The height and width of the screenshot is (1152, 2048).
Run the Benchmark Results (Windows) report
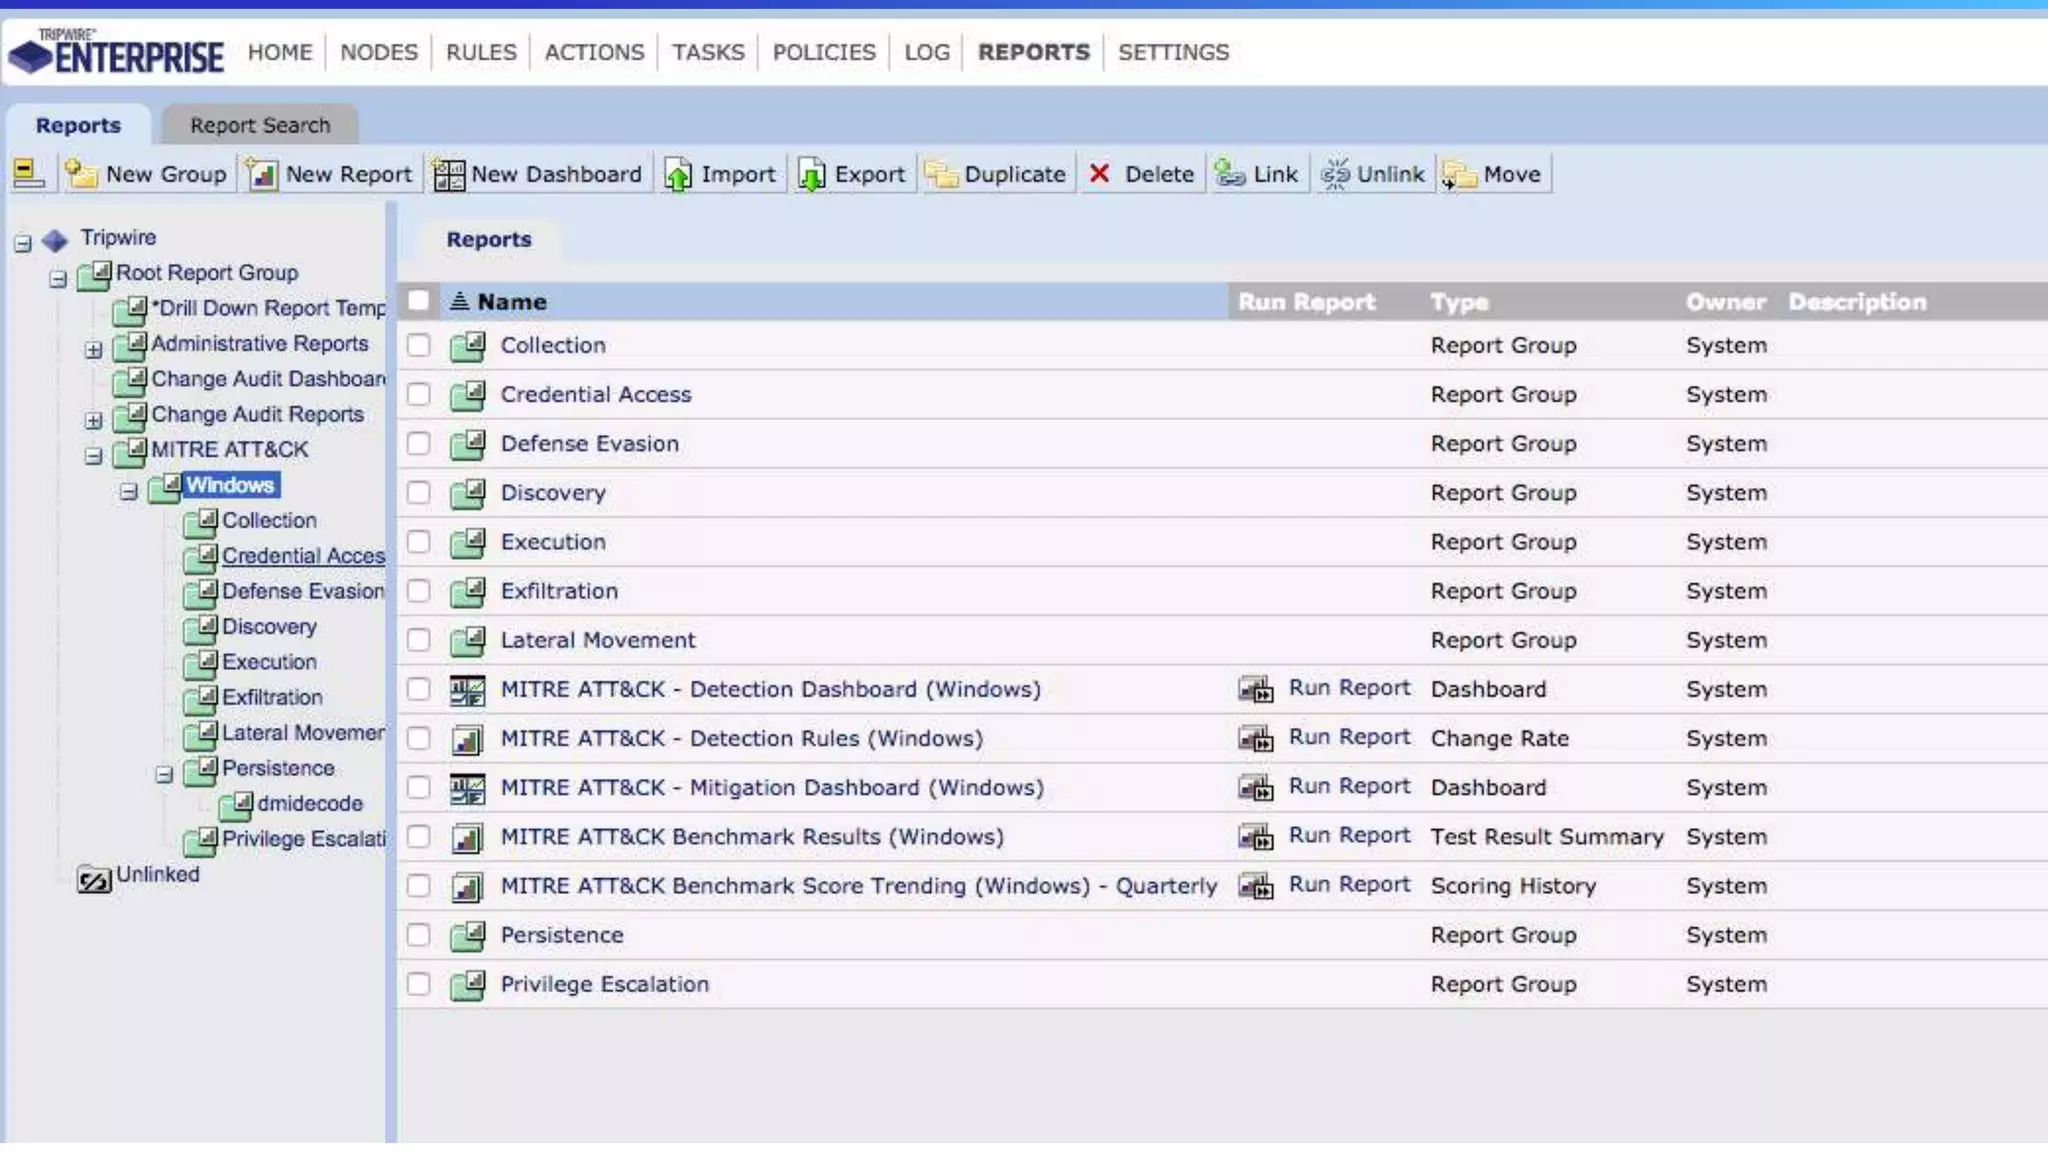pyautogui.click(x=1348, y=836)
